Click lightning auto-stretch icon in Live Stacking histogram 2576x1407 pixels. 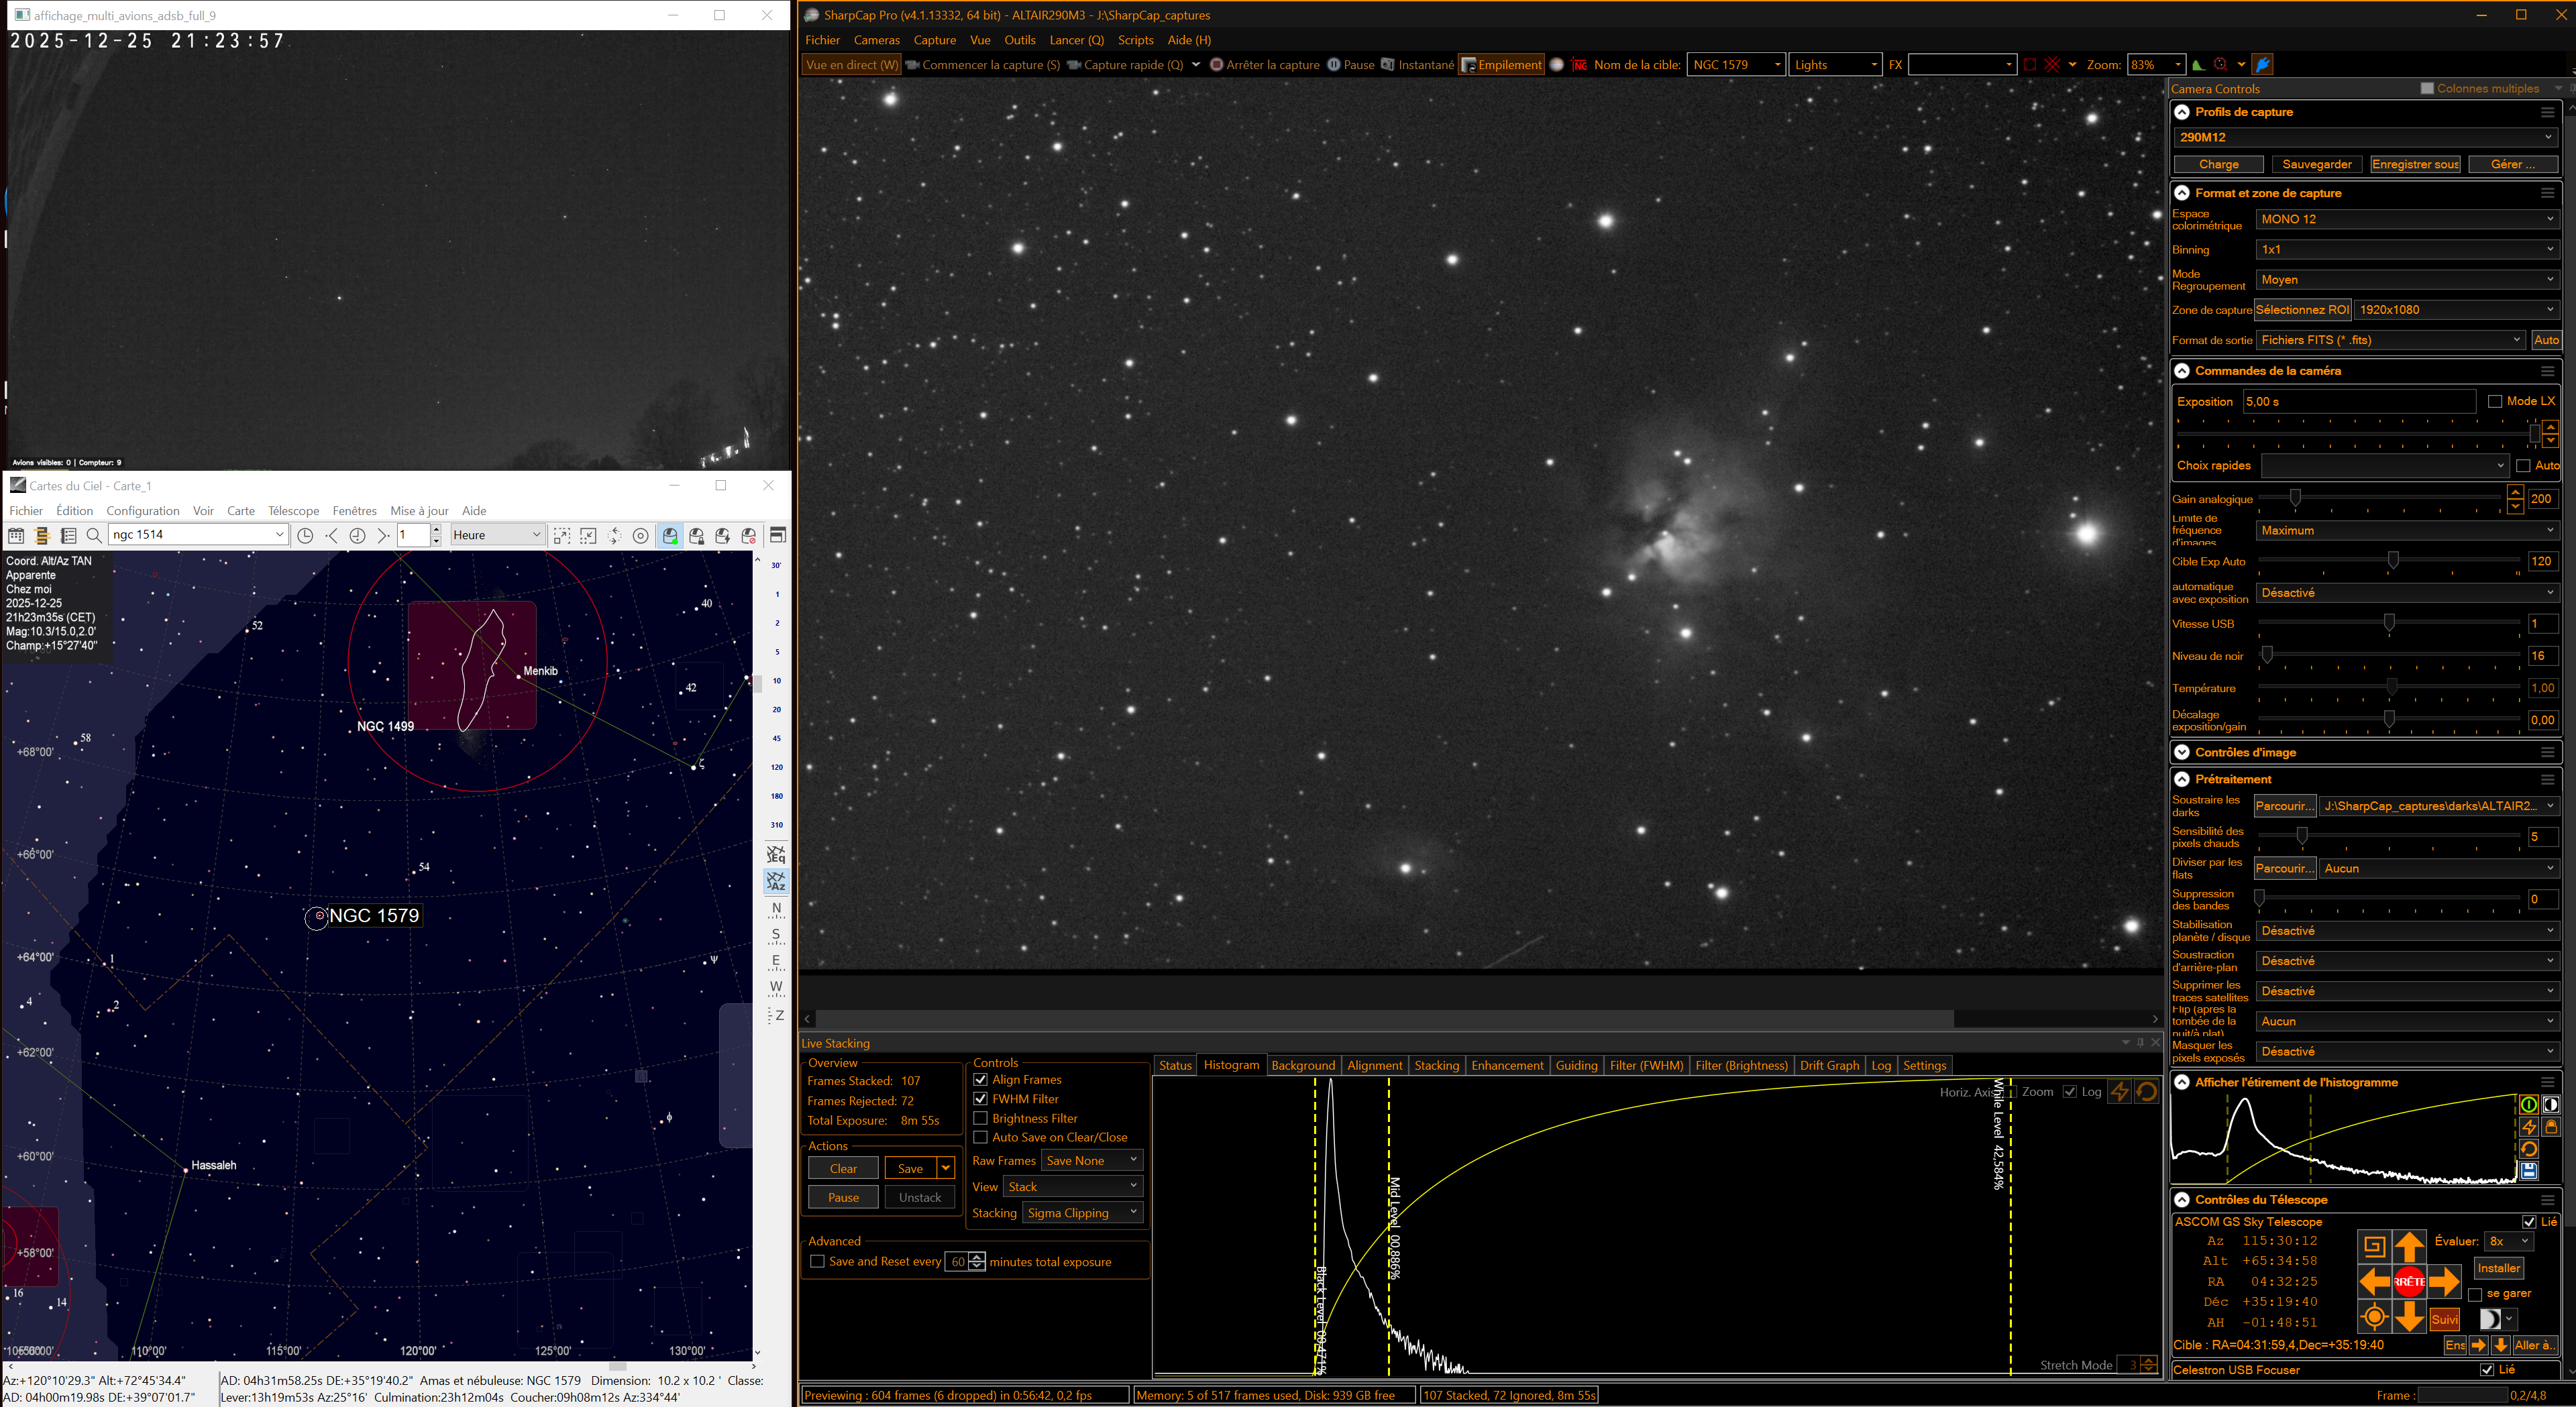[x=2119, y=1092]
